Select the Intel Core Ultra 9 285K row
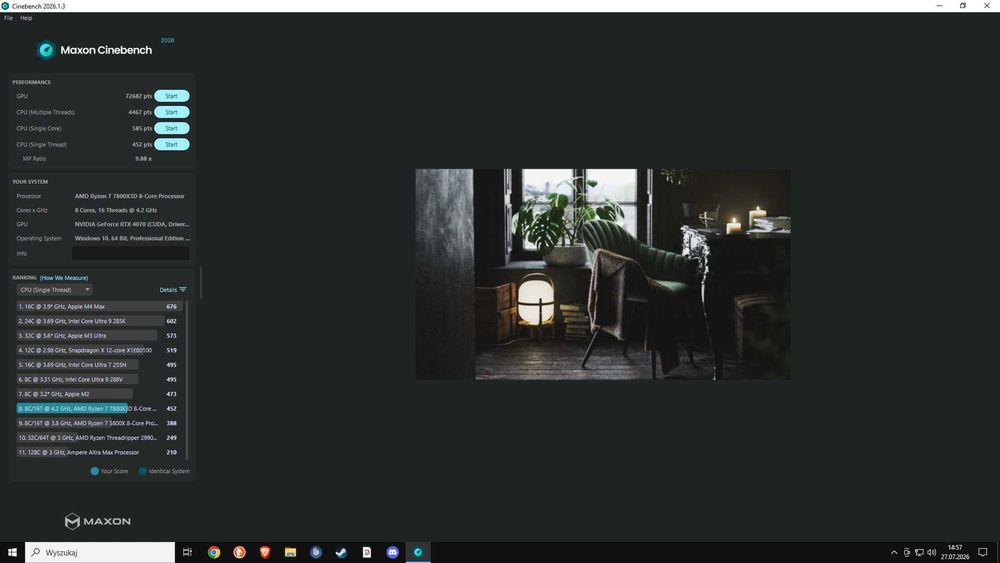 click(99, 321)
